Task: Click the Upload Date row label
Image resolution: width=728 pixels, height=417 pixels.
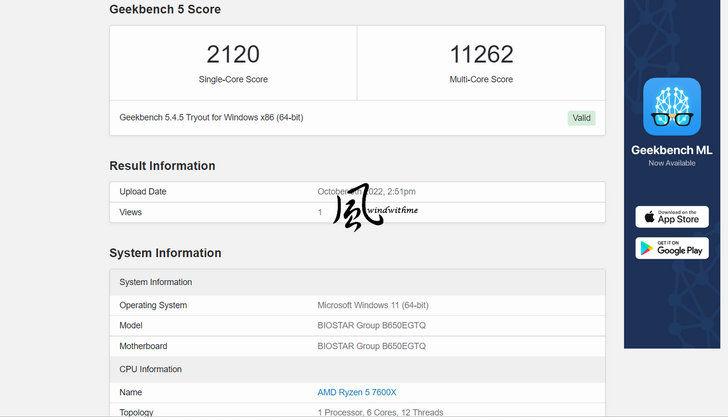Action: (x=143, y=192)
